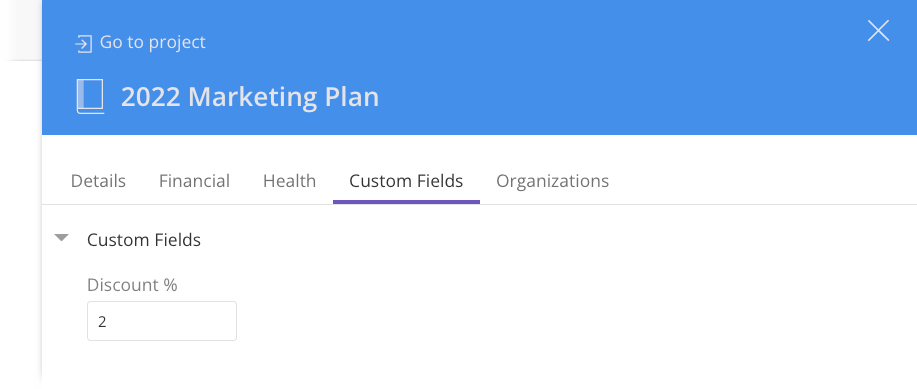
Task: Click the purple underline under Custom Fields
Action: click(x=406, y=202)
